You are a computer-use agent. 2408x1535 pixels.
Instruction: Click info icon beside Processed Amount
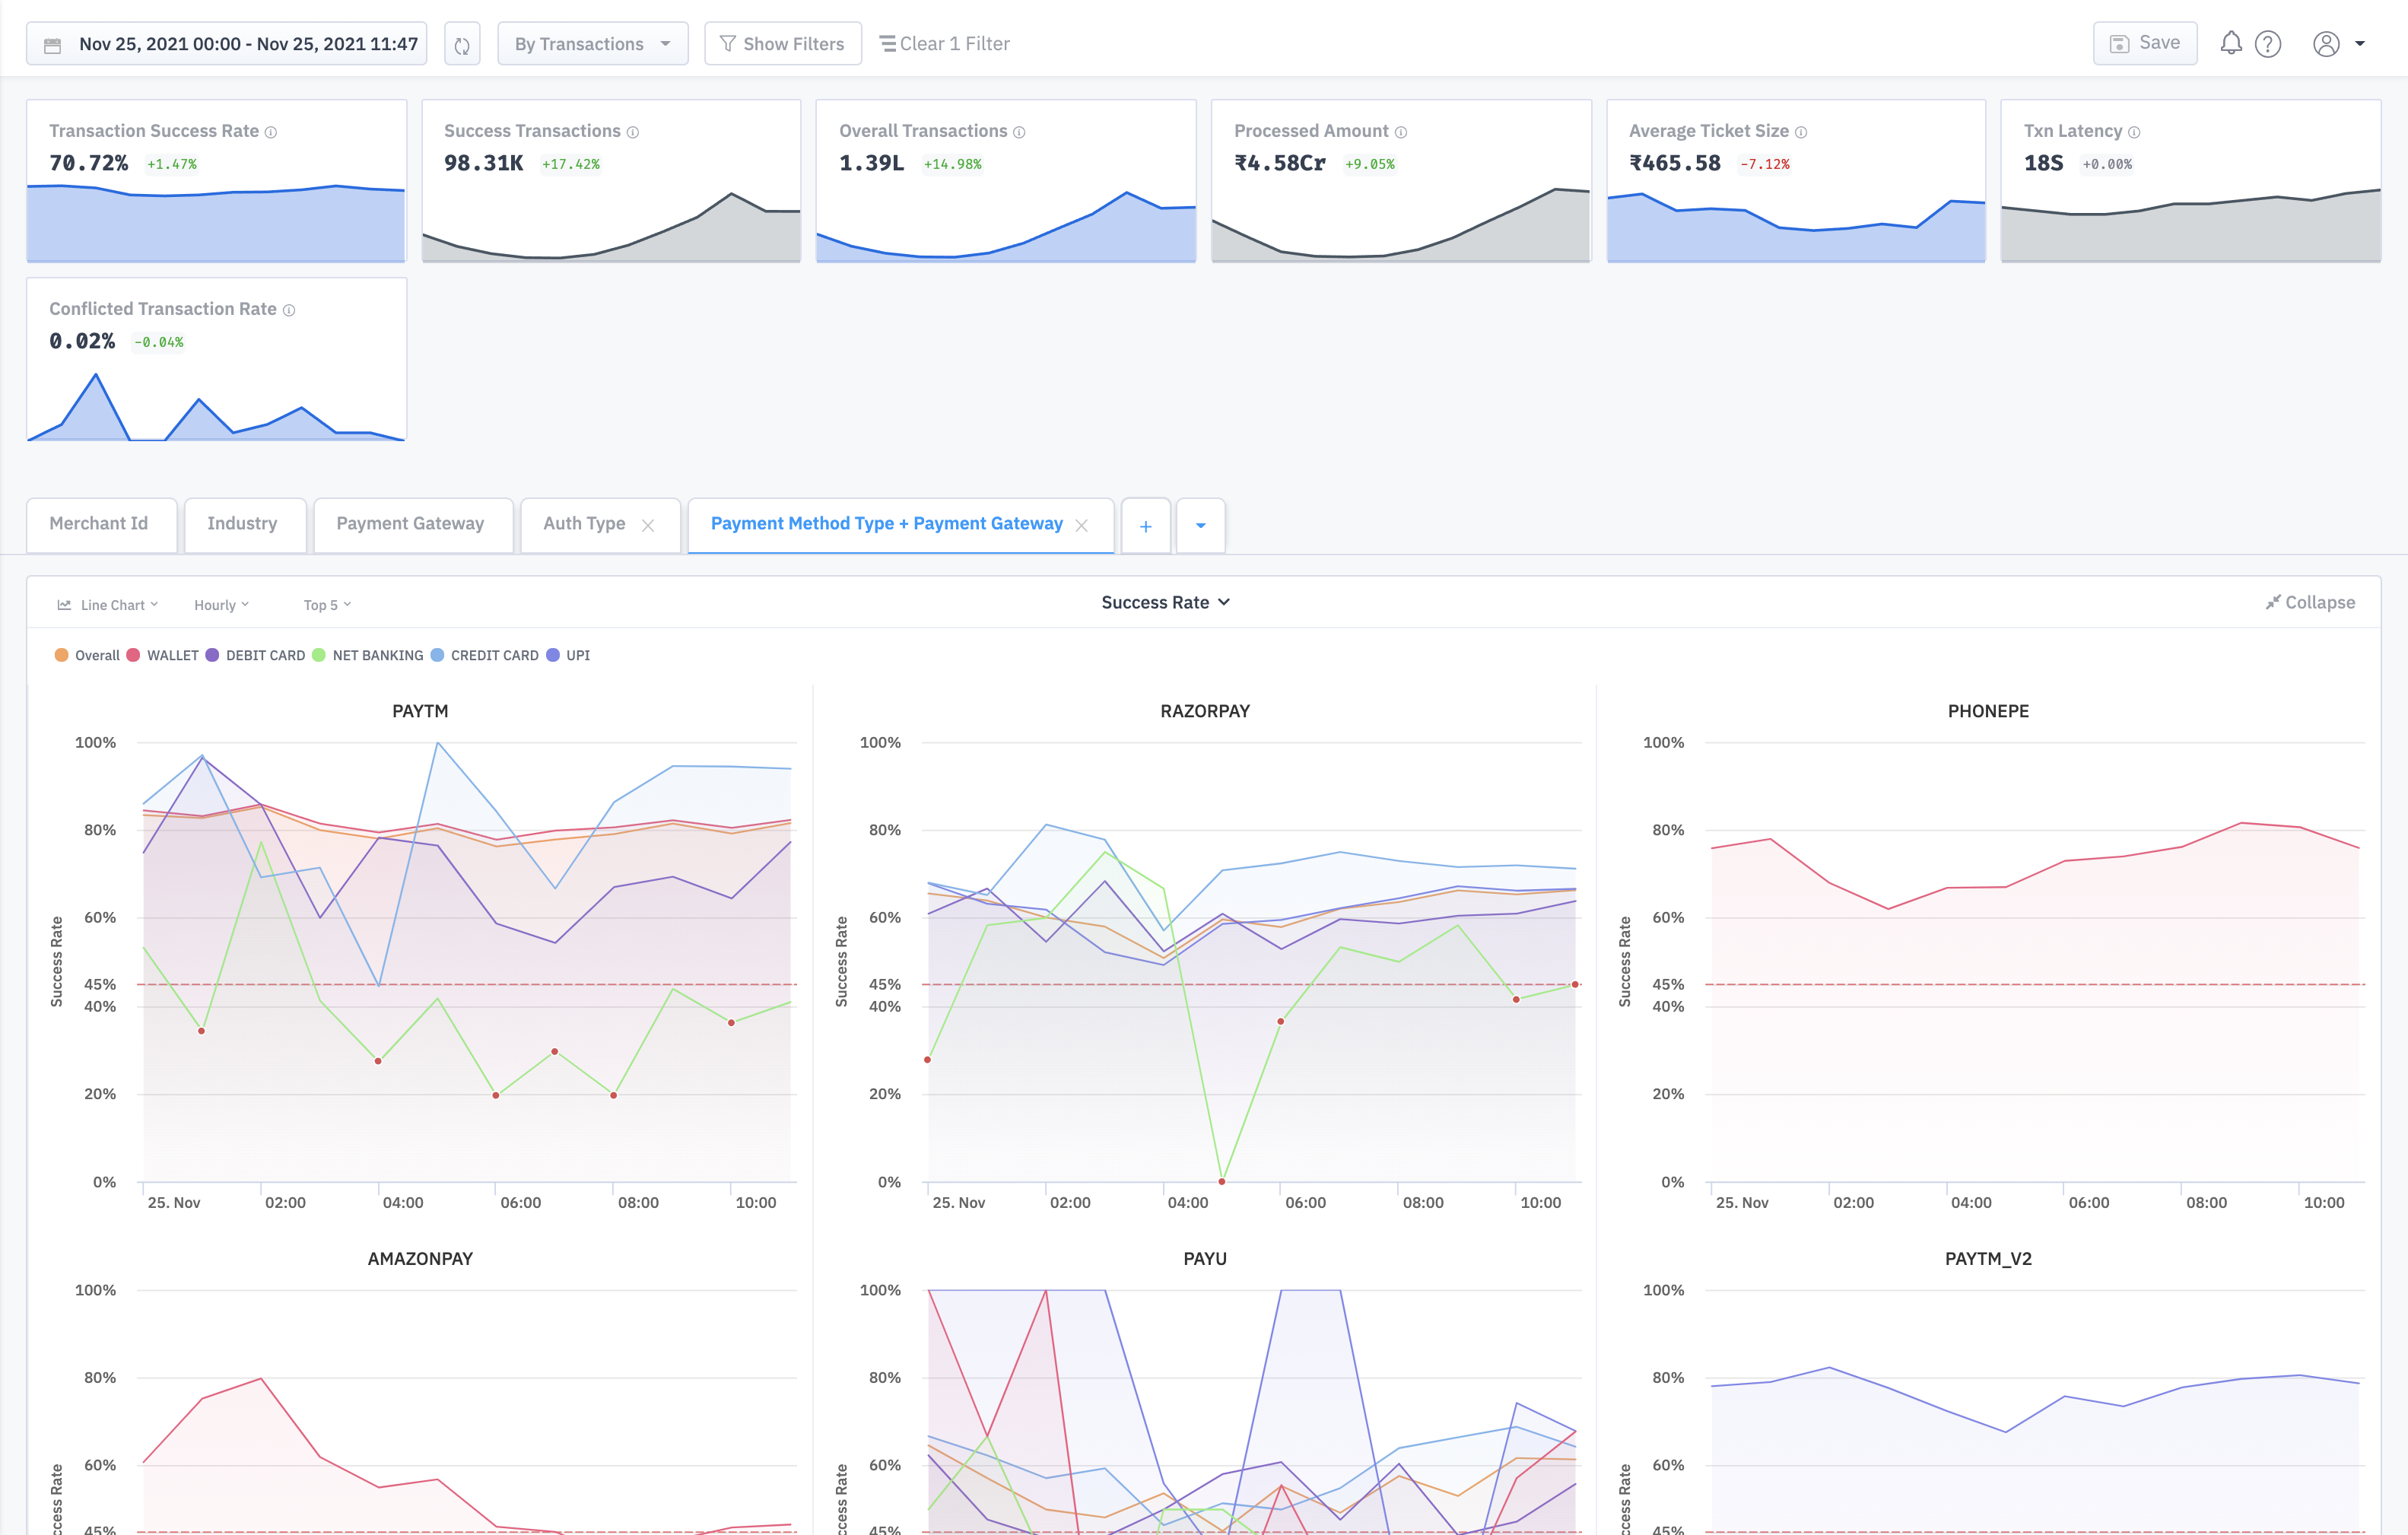[1401, 132]
